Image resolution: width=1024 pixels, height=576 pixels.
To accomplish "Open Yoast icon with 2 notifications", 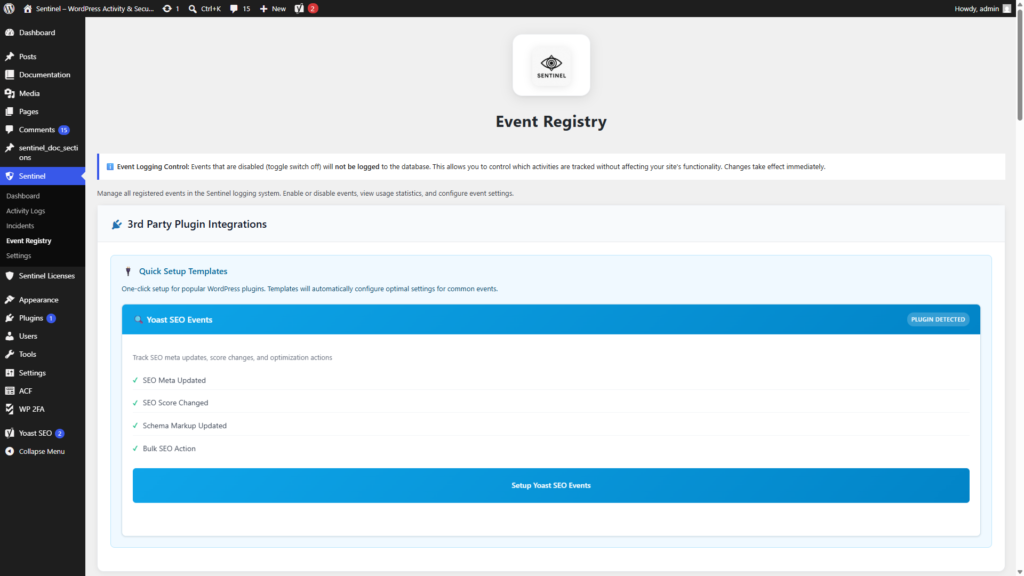I will click(306, 8).
